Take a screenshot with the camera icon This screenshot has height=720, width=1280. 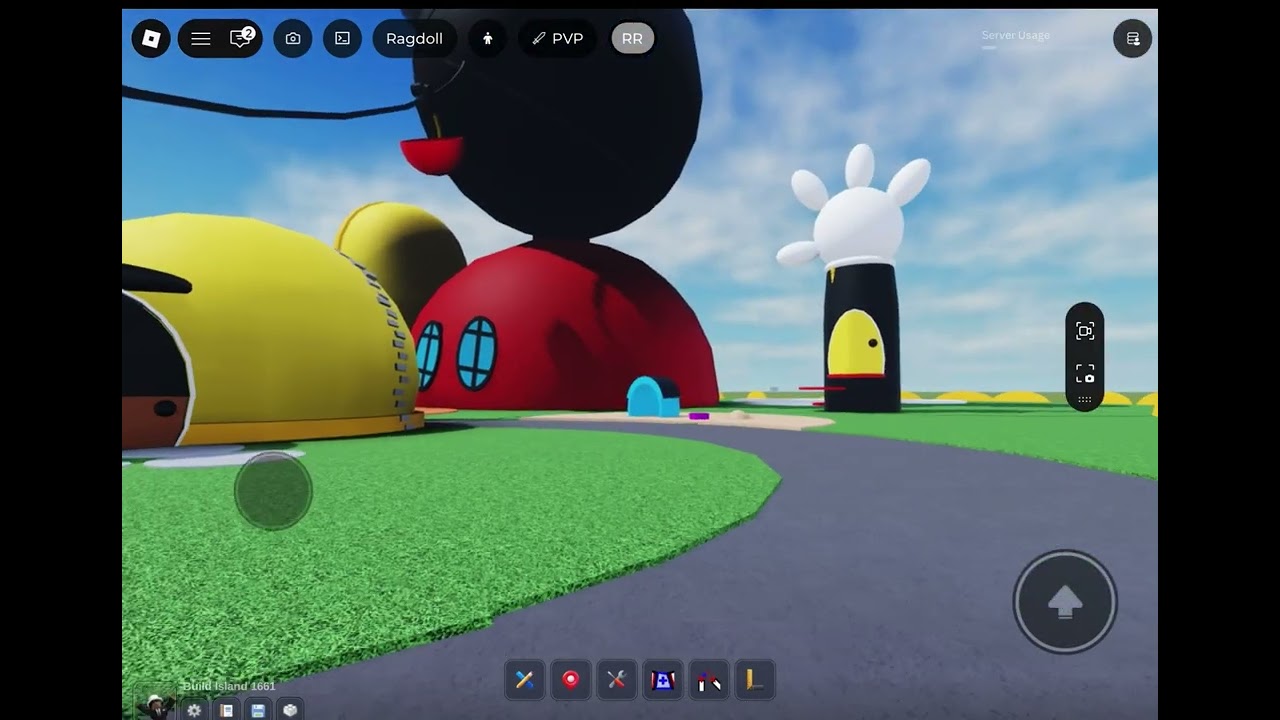point(293,38)
